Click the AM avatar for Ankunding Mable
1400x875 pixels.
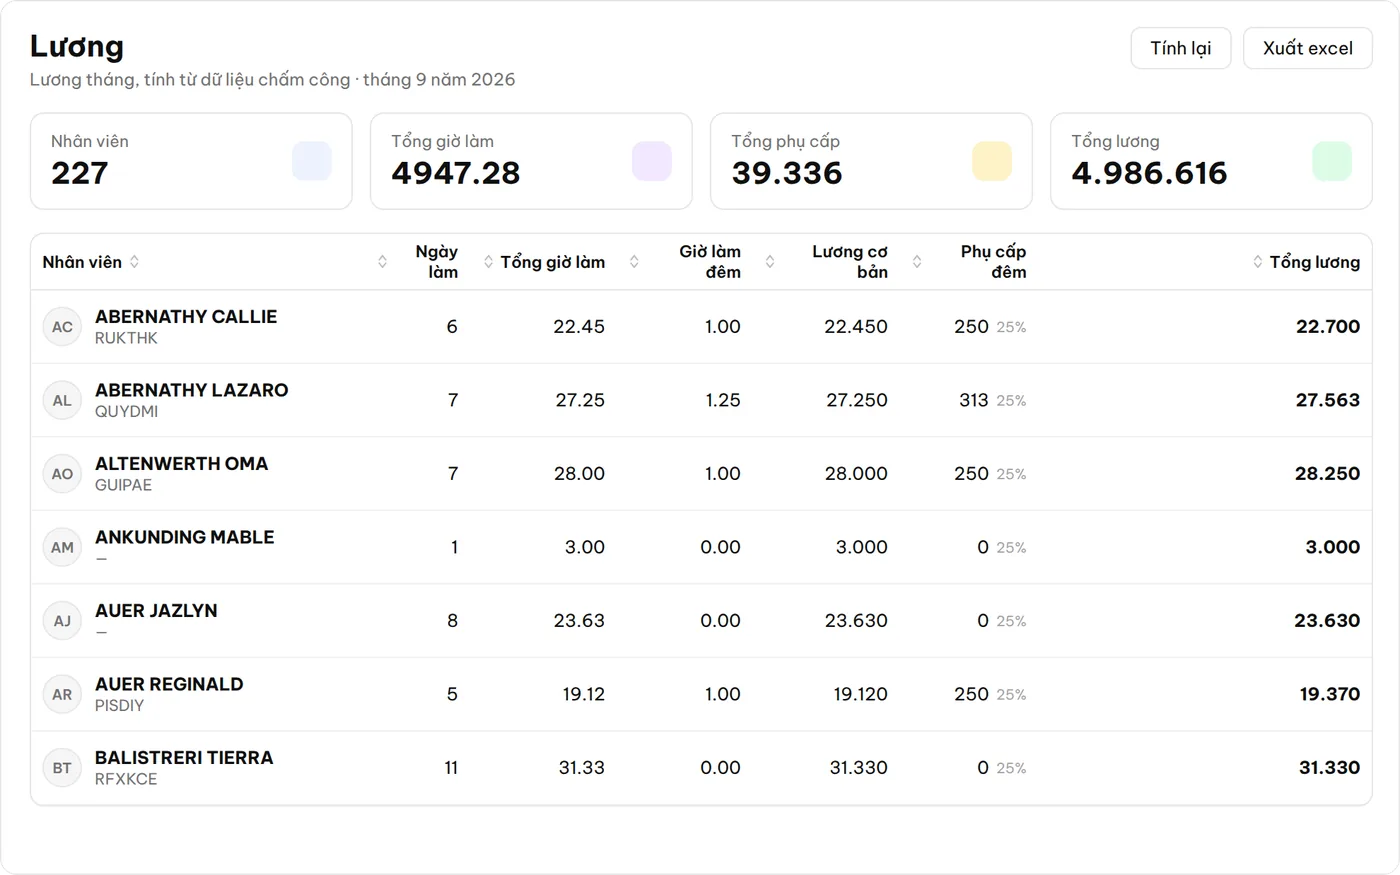[x=62, y=547]
